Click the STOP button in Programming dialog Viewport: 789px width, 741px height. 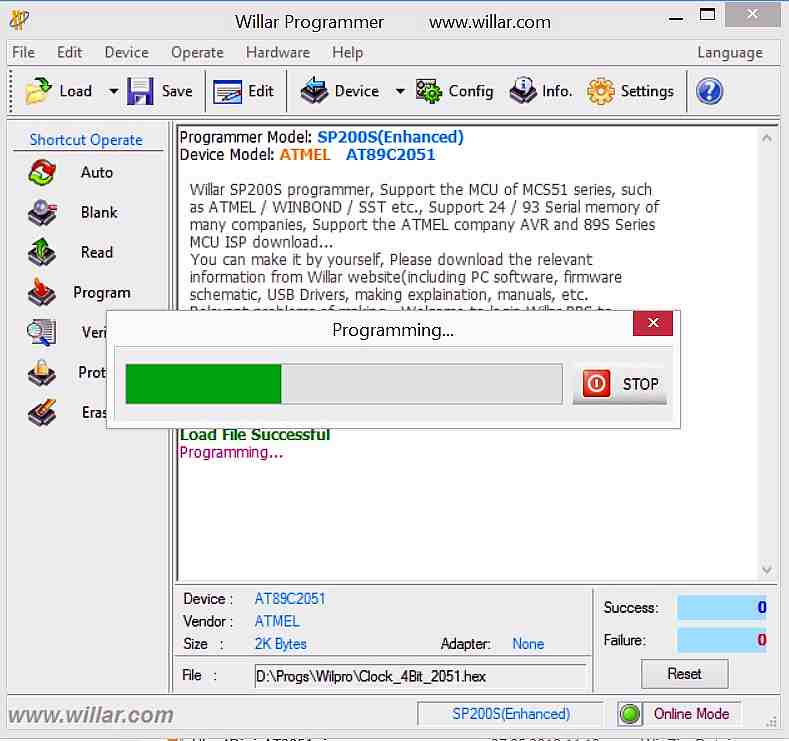(x=620, y=384)
